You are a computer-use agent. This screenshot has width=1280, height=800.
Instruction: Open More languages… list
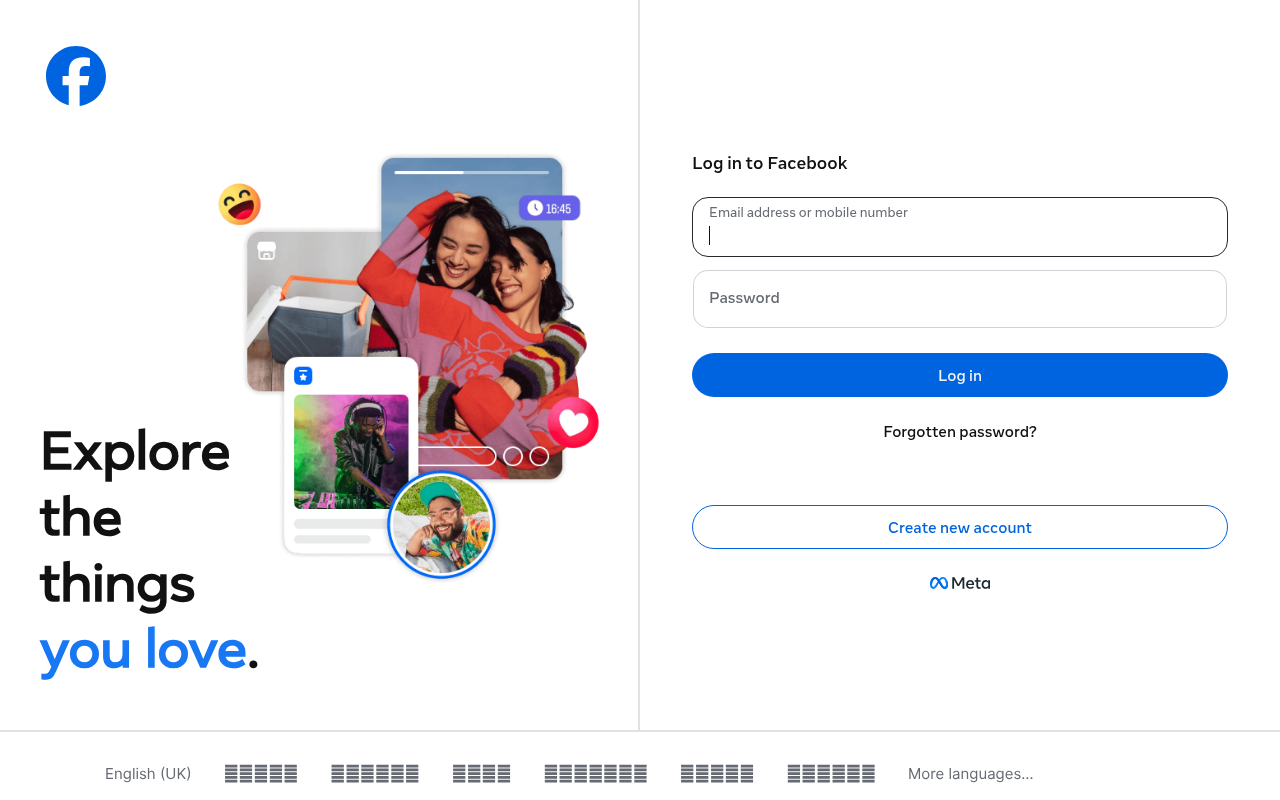(x=971, y=774)
